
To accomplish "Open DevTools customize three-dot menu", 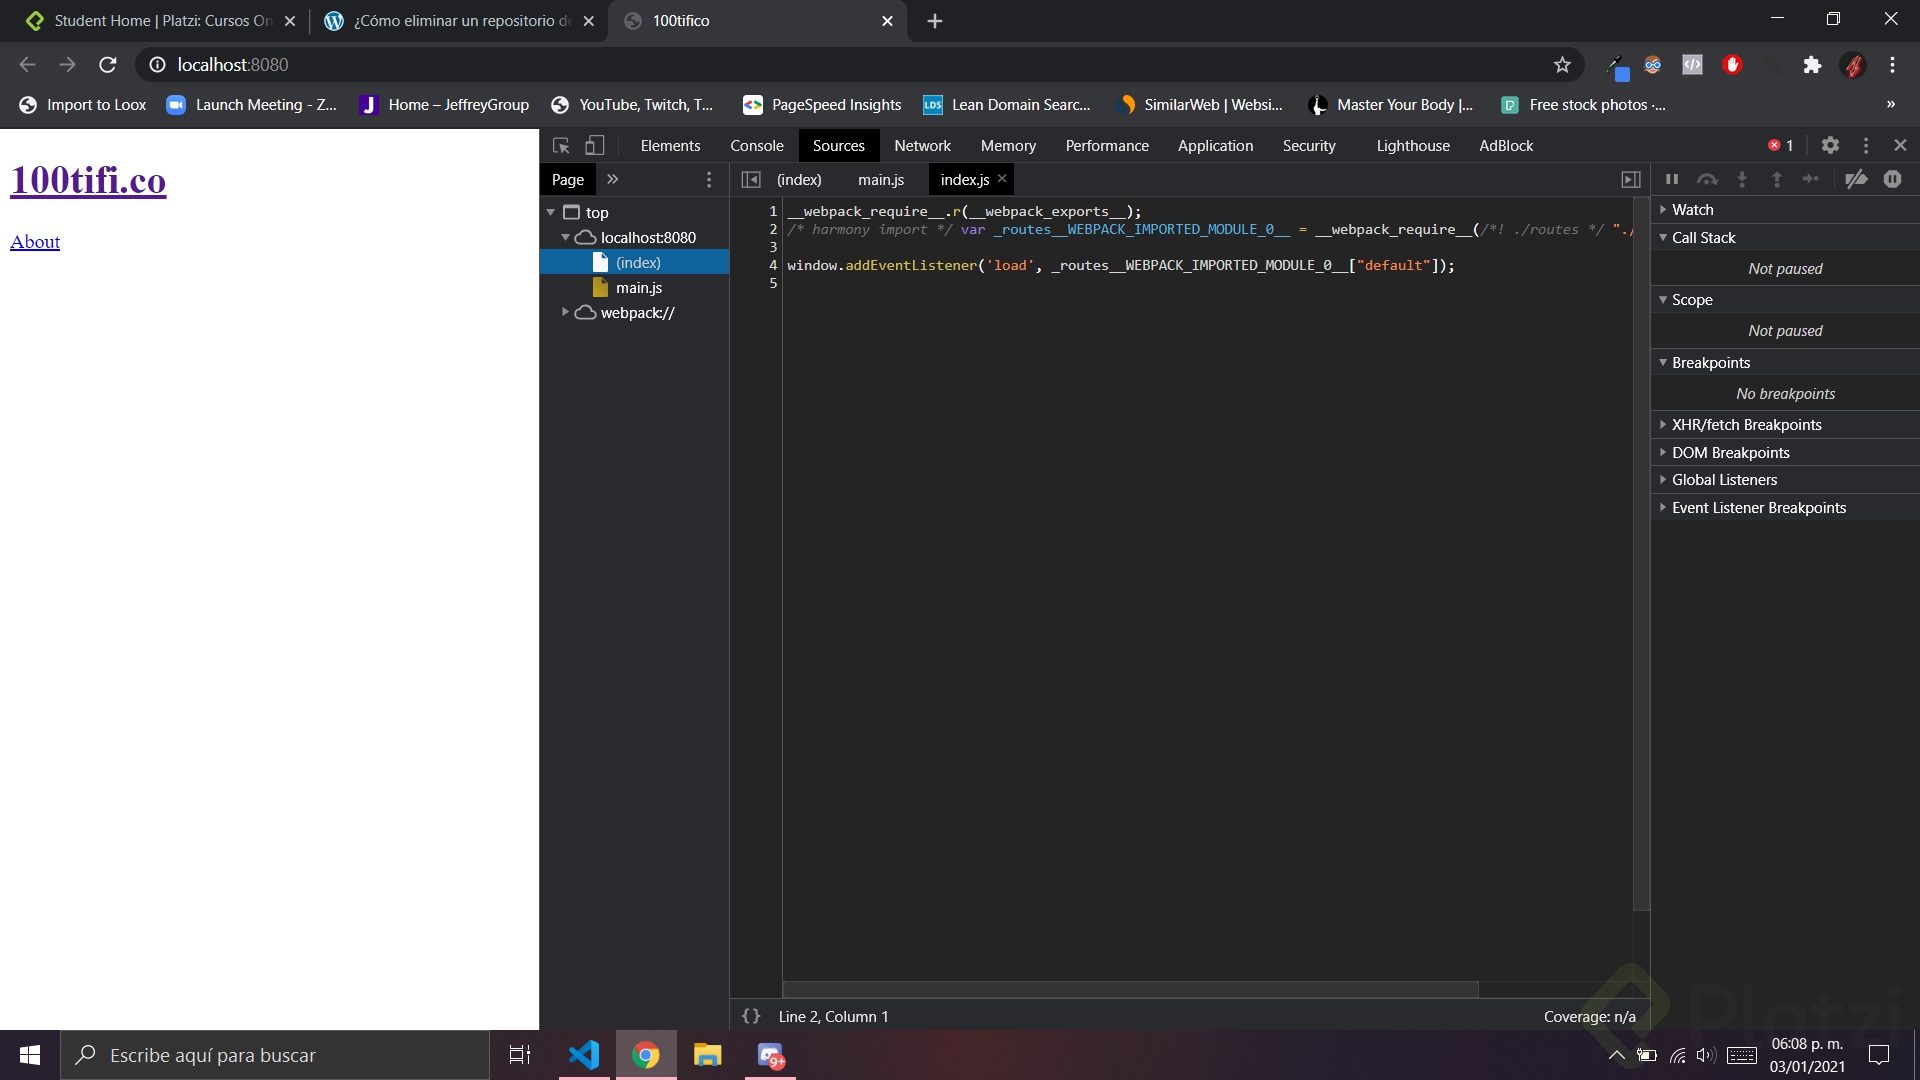I will pos(1866,146).
